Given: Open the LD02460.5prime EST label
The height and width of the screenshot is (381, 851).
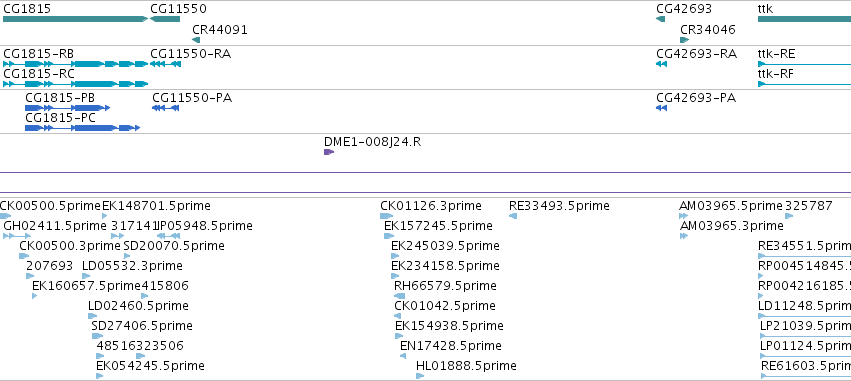Looking at the screenshot, I should pyautogui.click(x=138, y=306).
